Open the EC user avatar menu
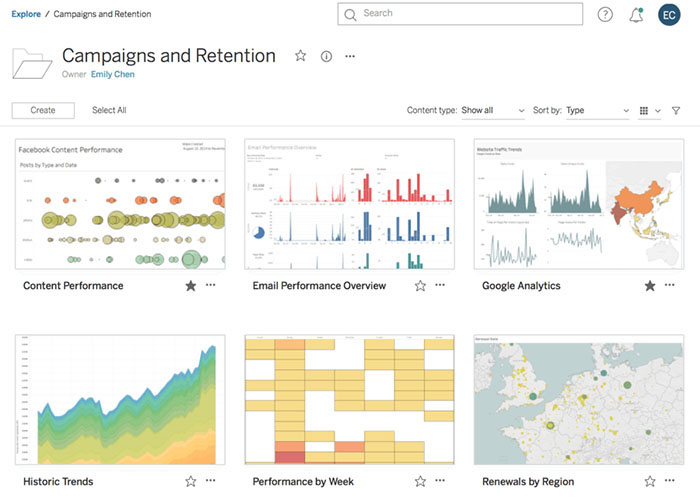This screenshot has width=700, height=500. pos(669,14)
